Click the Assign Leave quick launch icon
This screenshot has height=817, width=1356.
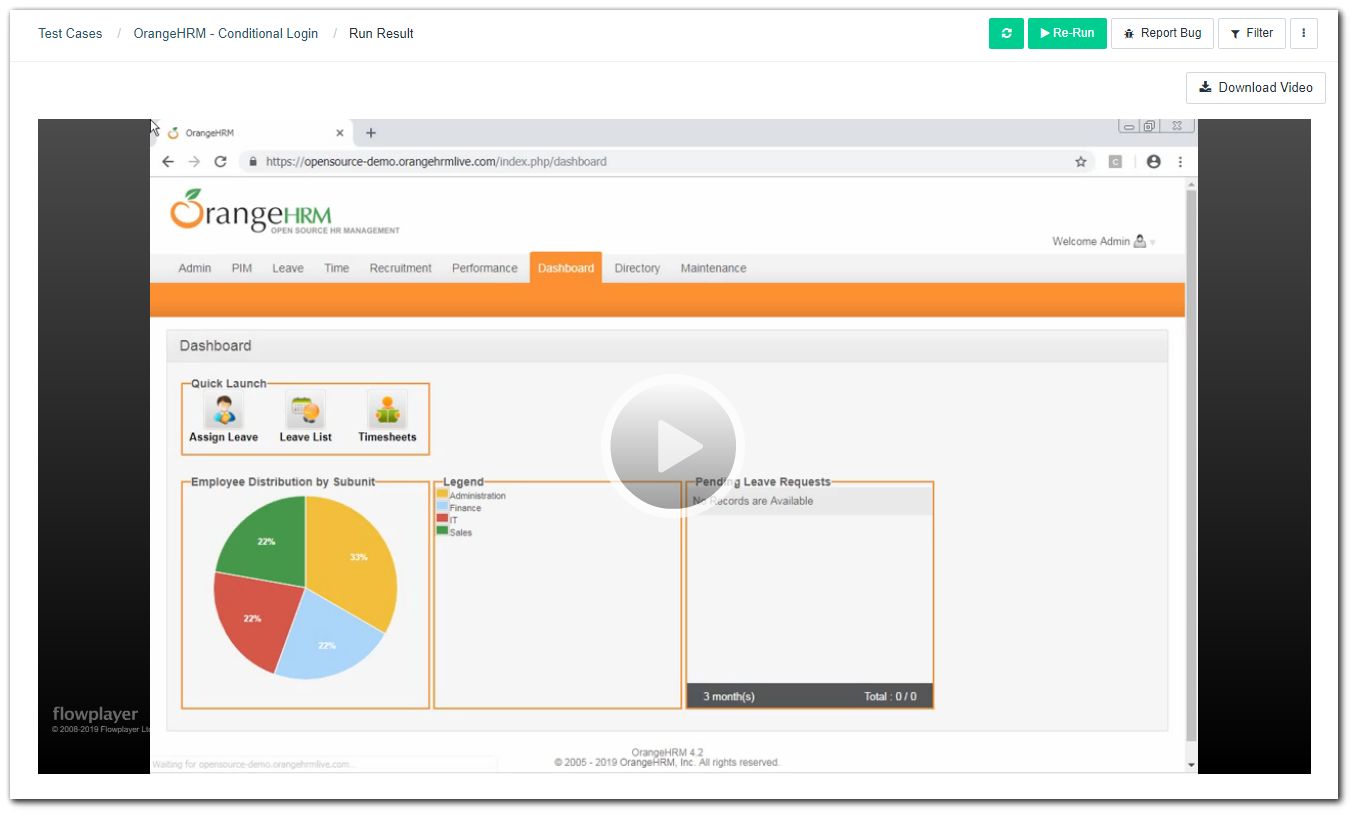(x=224, y=410)
